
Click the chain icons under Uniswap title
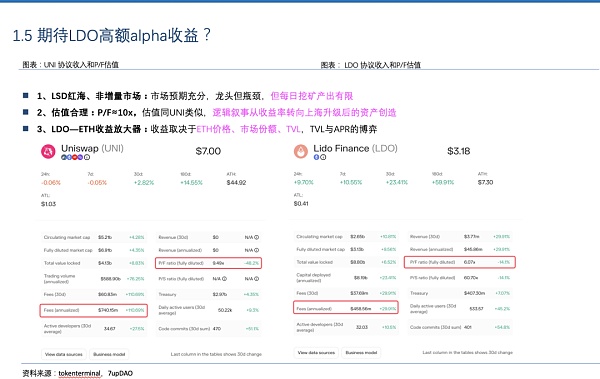click(75, 157)
